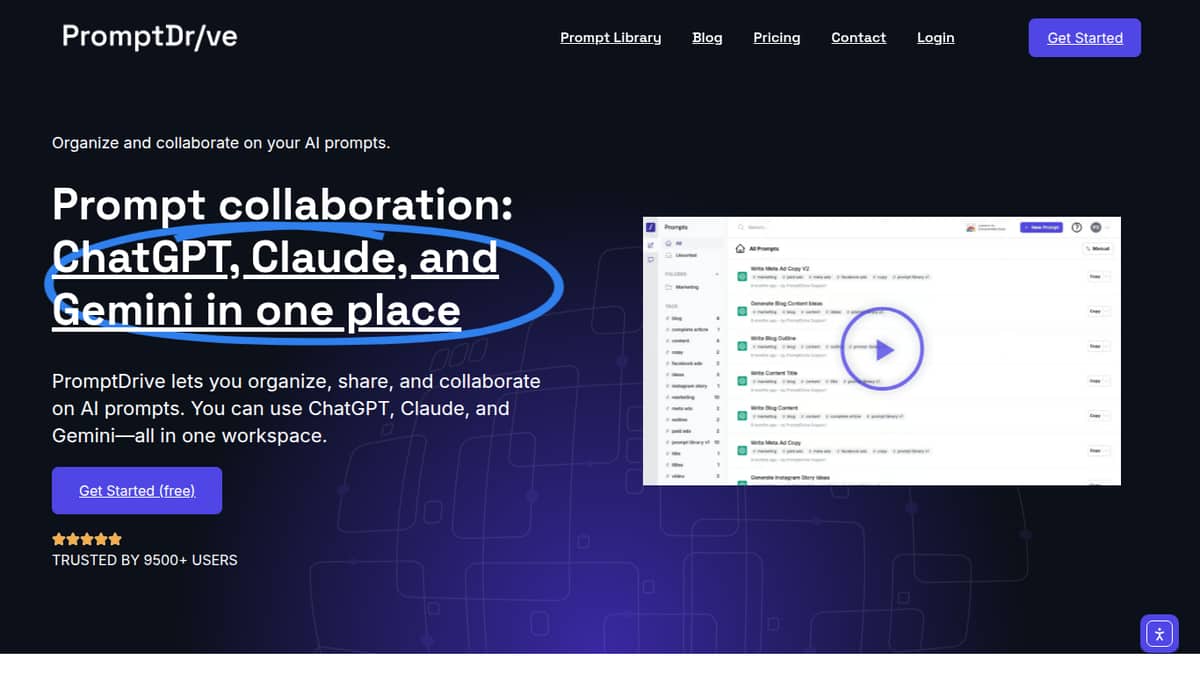Select the Contact nav link

pyautogui.click(x=859, y=38)
